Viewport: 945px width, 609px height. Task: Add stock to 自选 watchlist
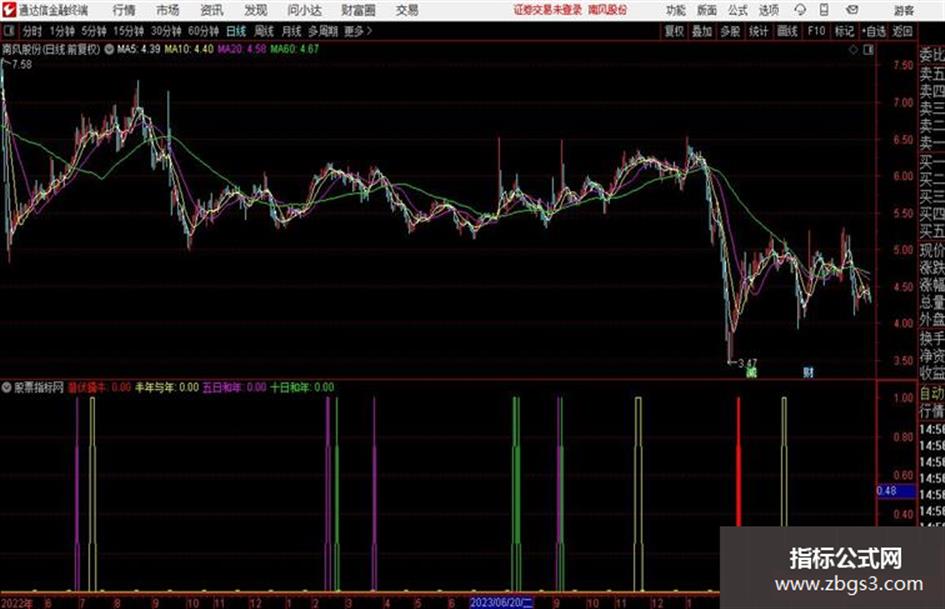(x=873, y=31)
